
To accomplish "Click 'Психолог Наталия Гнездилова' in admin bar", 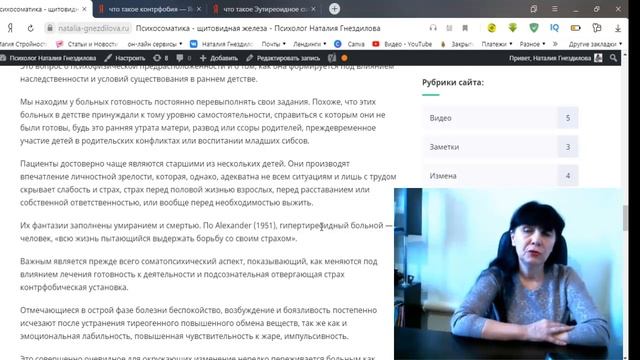I will click(49, 58).
